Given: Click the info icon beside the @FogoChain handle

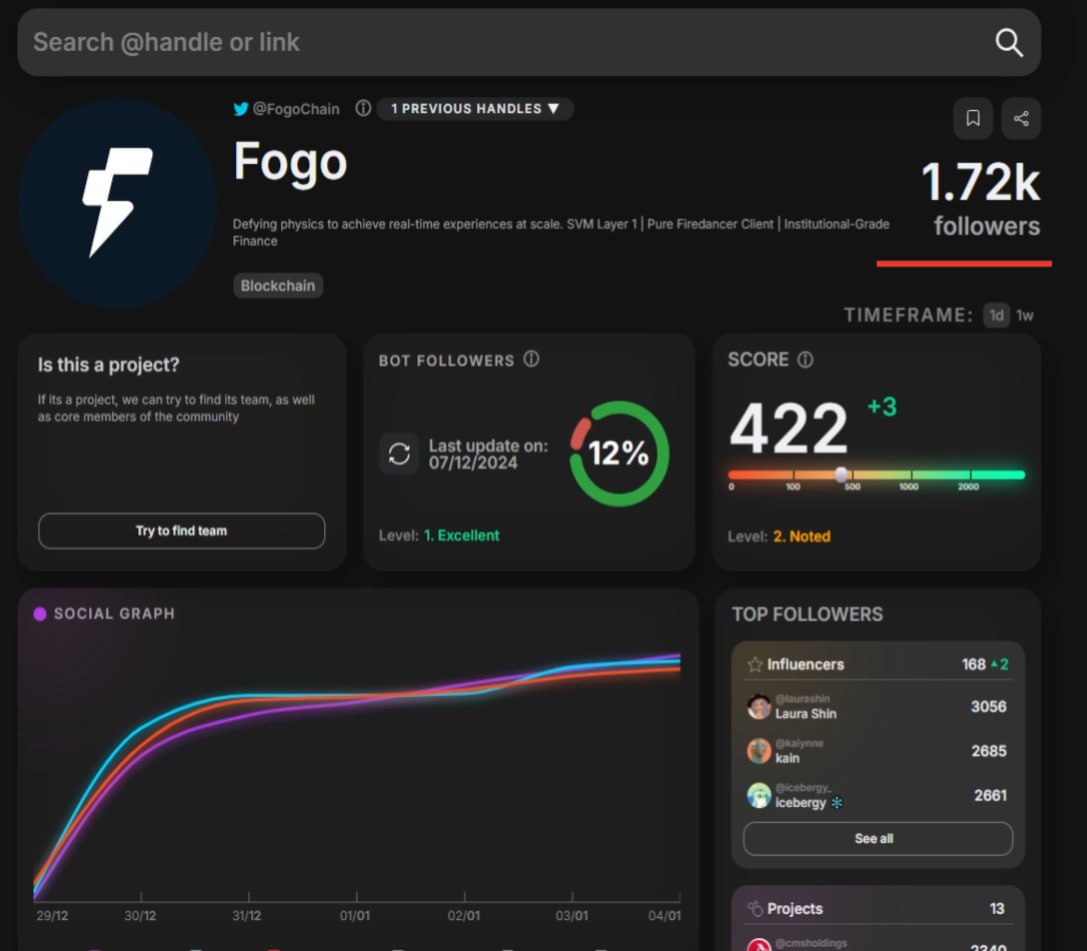Looking at the screenshot, I should (x=363, y=108).
